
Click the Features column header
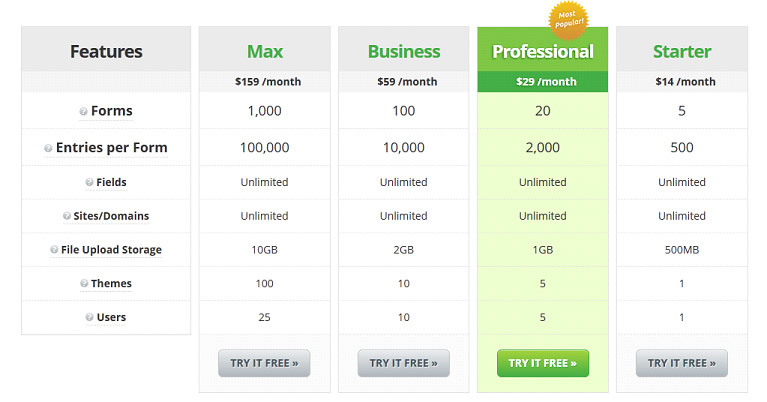(106, 51)
